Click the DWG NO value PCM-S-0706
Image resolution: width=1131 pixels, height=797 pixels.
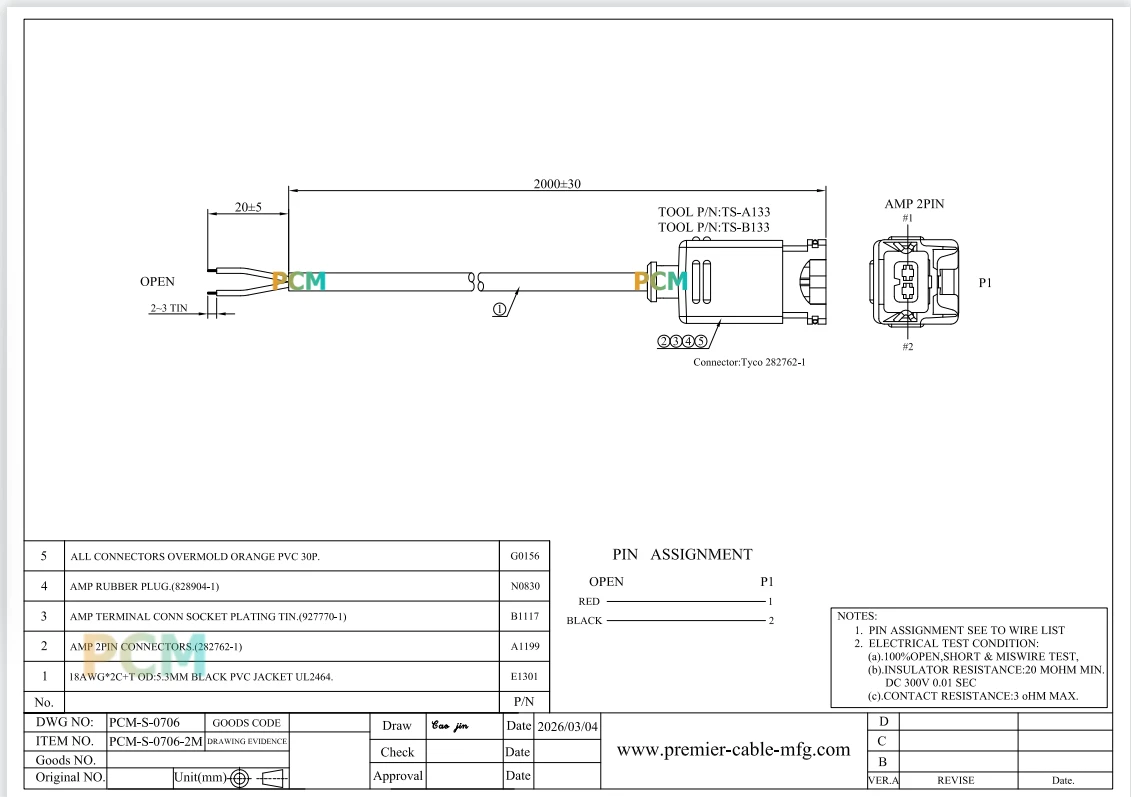(144, 722)
